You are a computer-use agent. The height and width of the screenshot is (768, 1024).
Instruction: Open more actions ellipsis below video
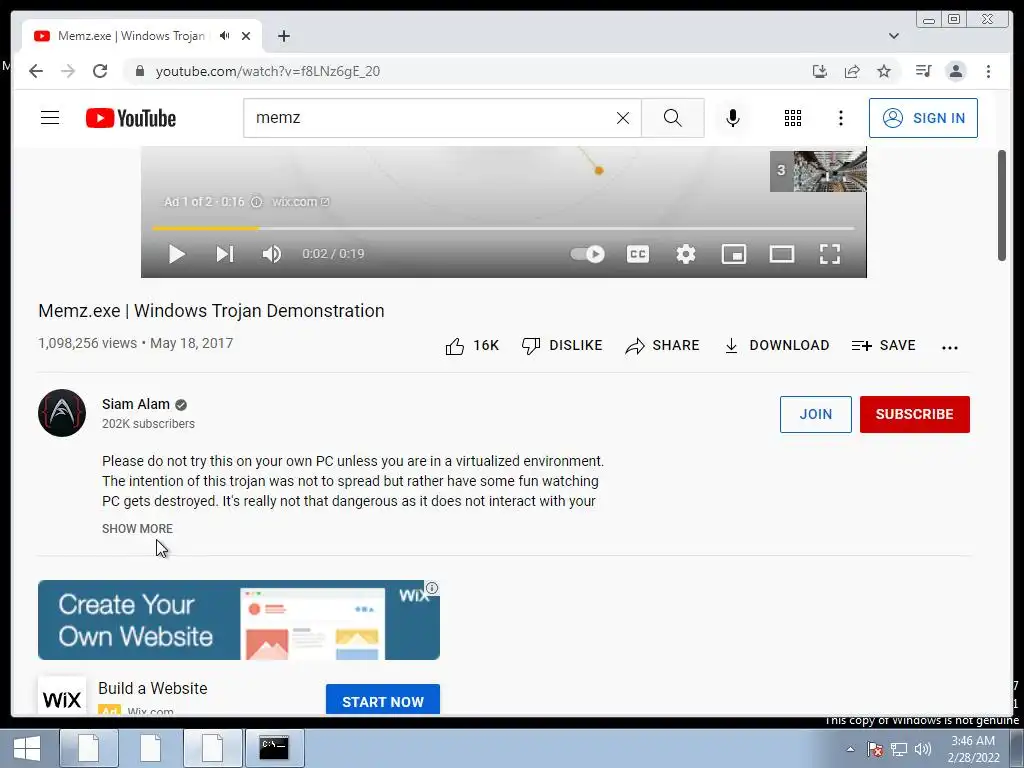point(950,347)
